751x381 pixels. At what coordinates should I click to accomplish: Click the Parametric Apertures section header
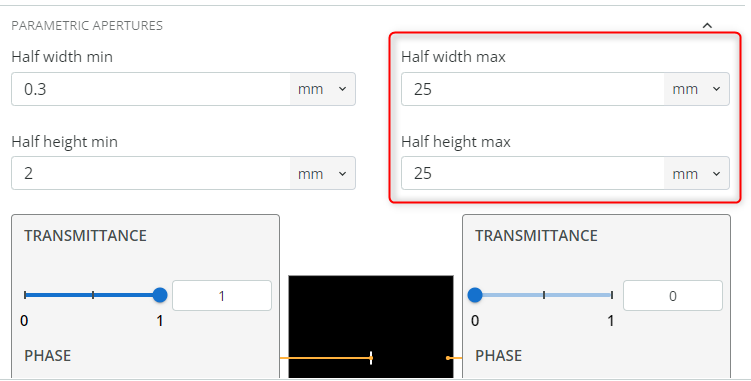click(87, 25)
